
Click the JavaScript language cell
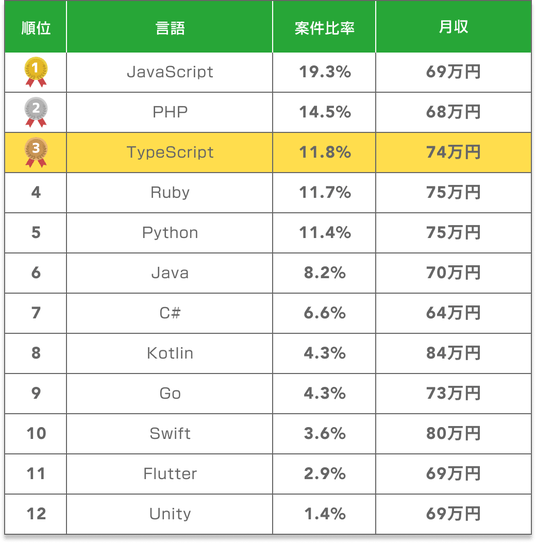169,72
